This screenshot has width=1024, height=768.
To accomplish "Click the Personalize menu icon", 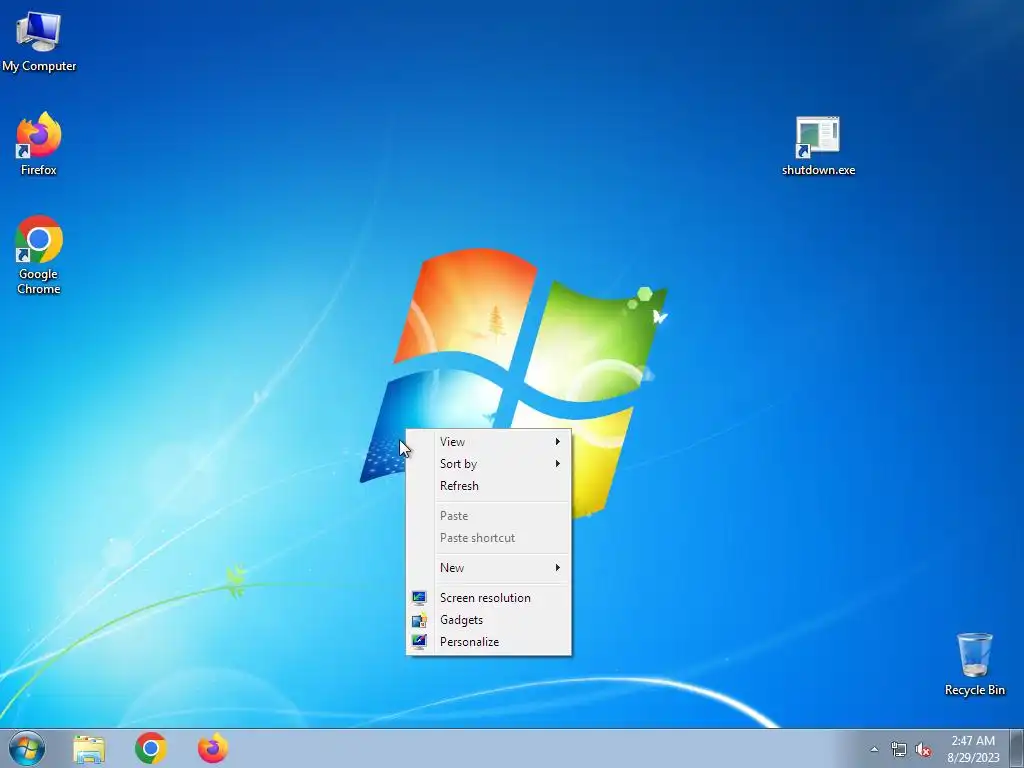I will 419,642.
